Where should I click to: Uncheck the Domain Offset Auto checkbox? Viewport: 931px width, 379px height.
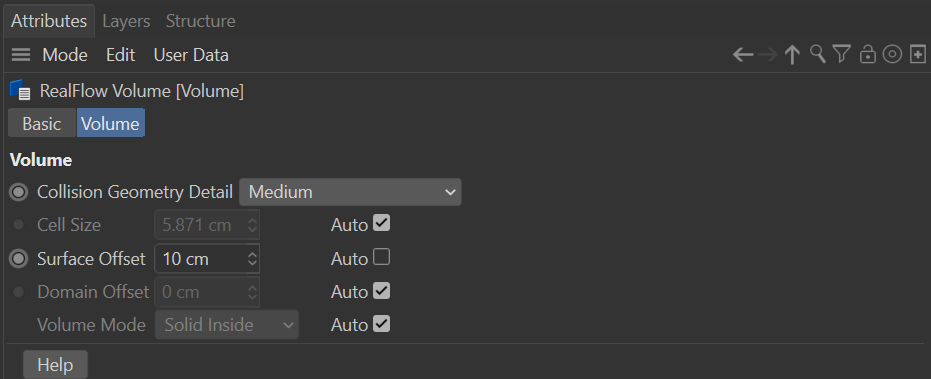382,291
